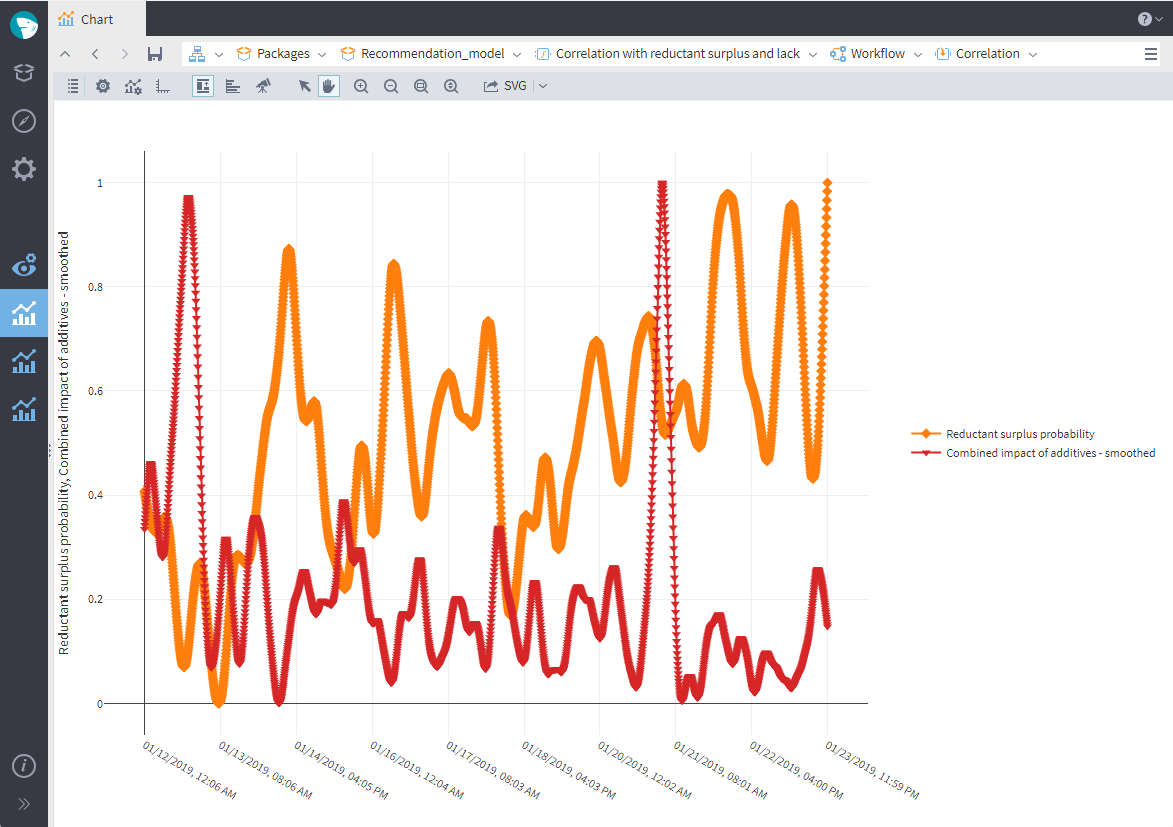The image size is (1173, 827).
Task: Click the horizontal bars align icon
Action: 233,86
